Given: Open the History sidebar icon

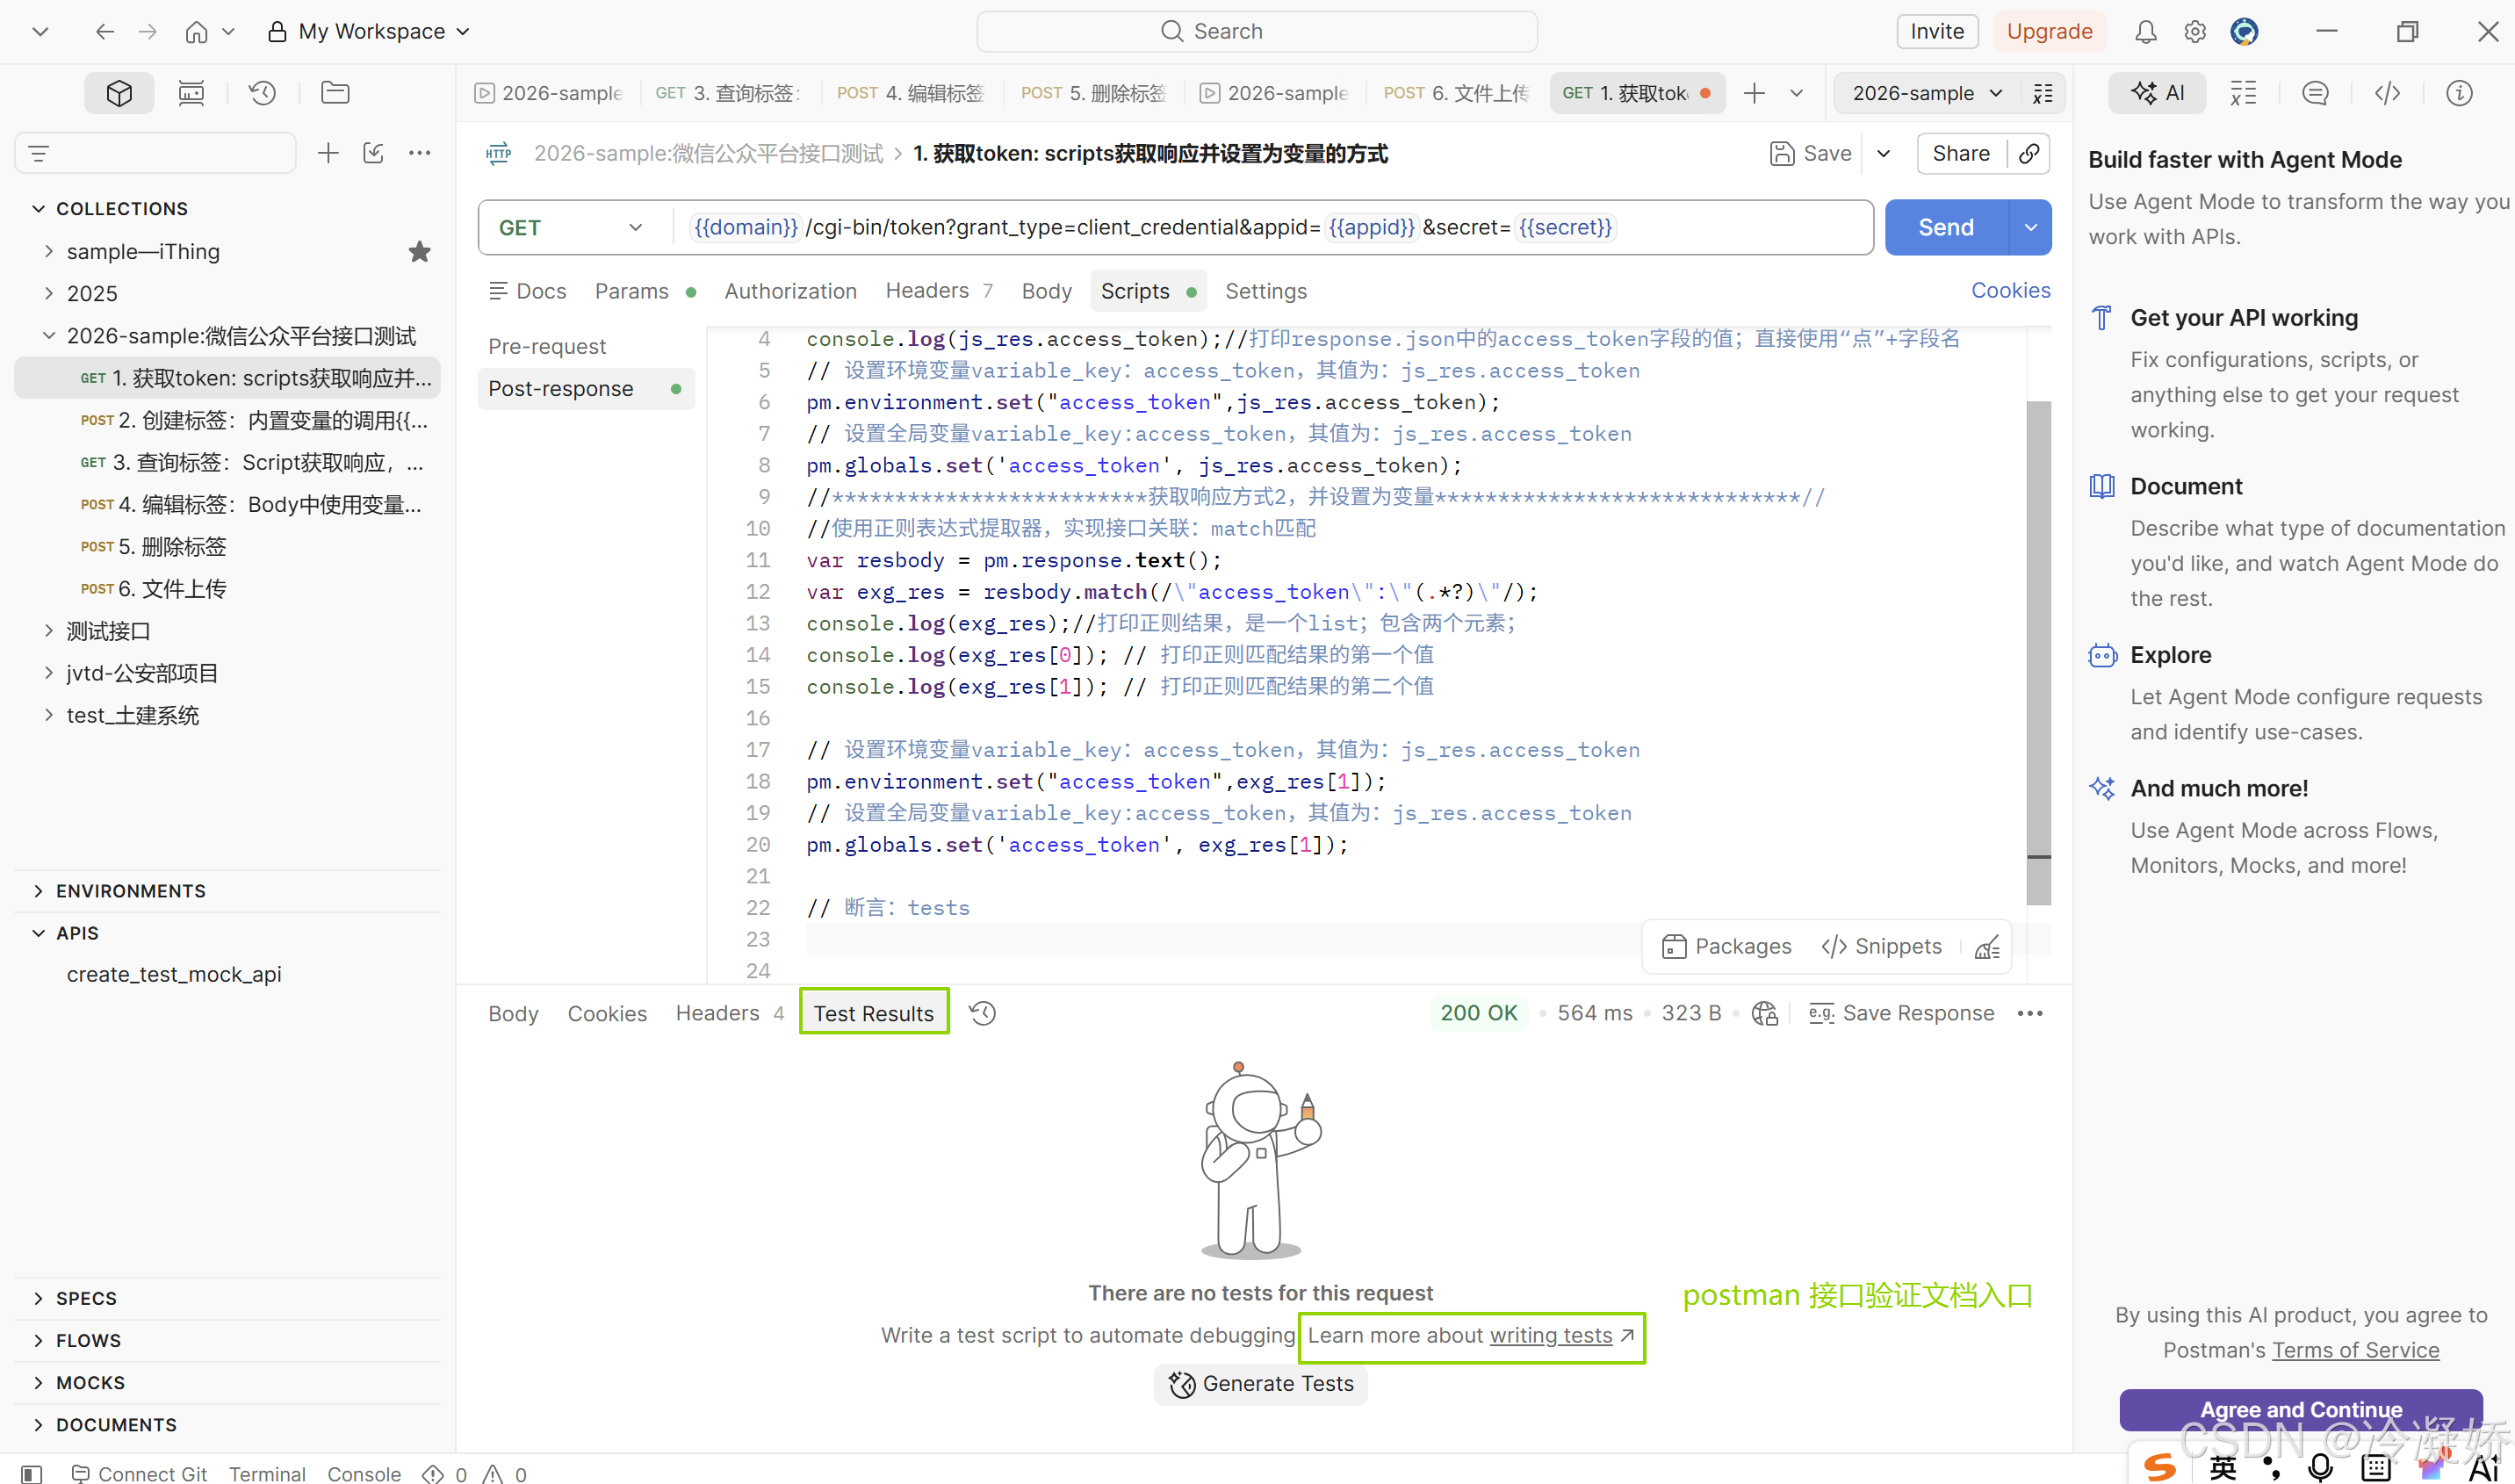Looking at the screenshot, I should click(x=263, y=93).
